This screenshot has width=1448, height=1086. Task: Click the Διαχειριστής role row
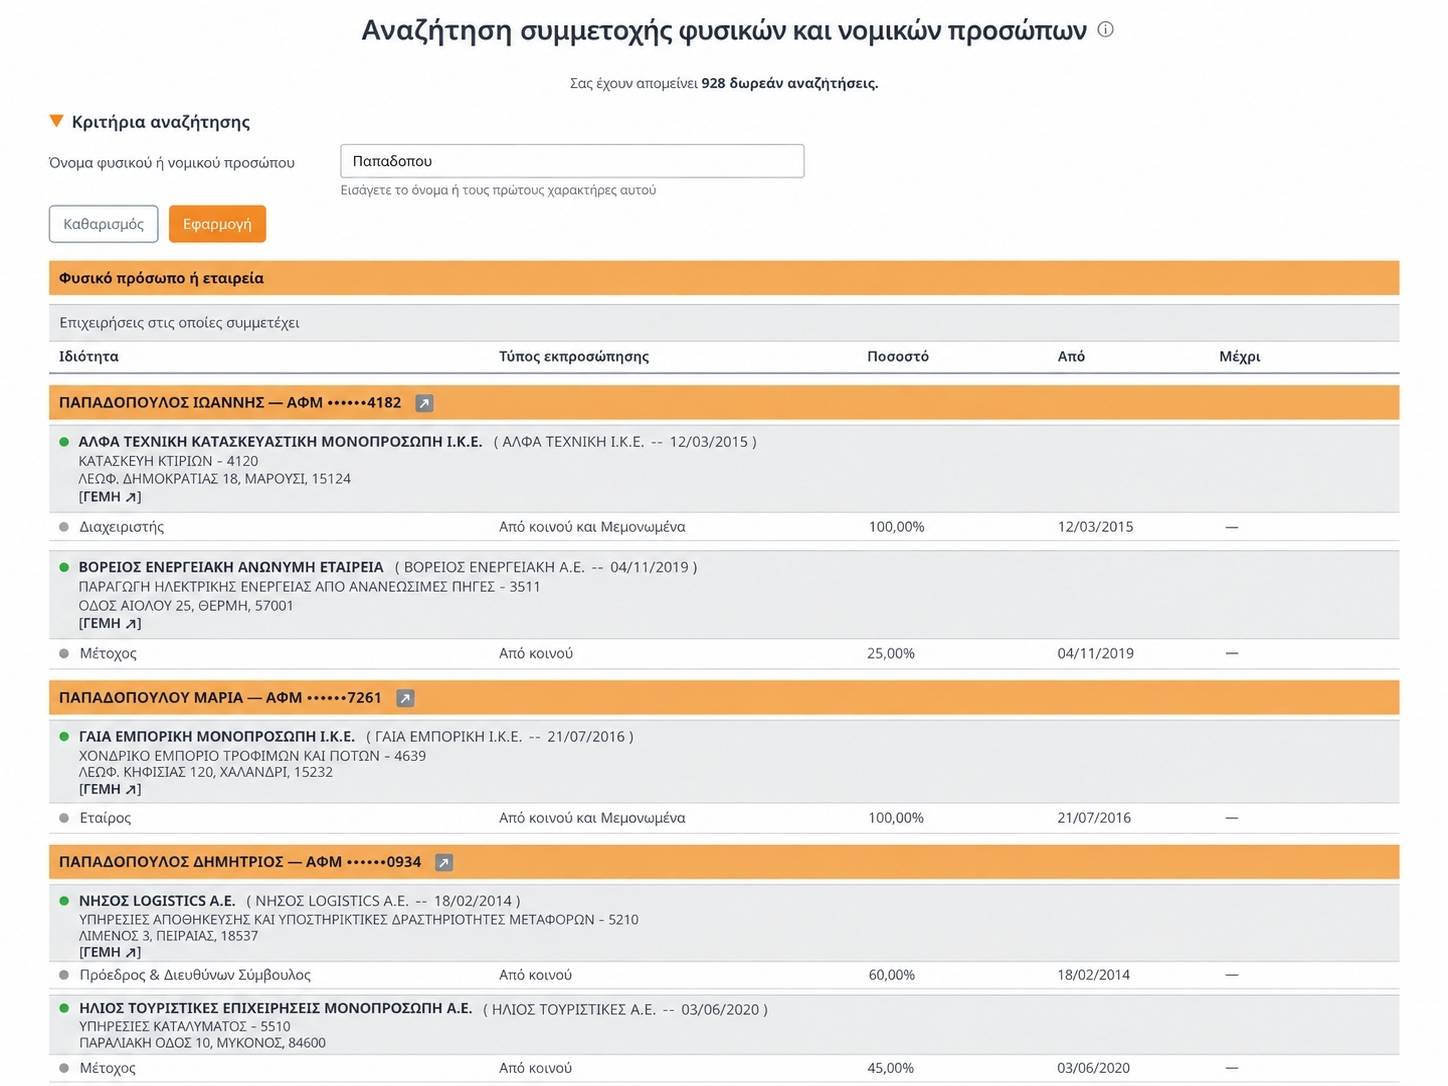point(724,527)
